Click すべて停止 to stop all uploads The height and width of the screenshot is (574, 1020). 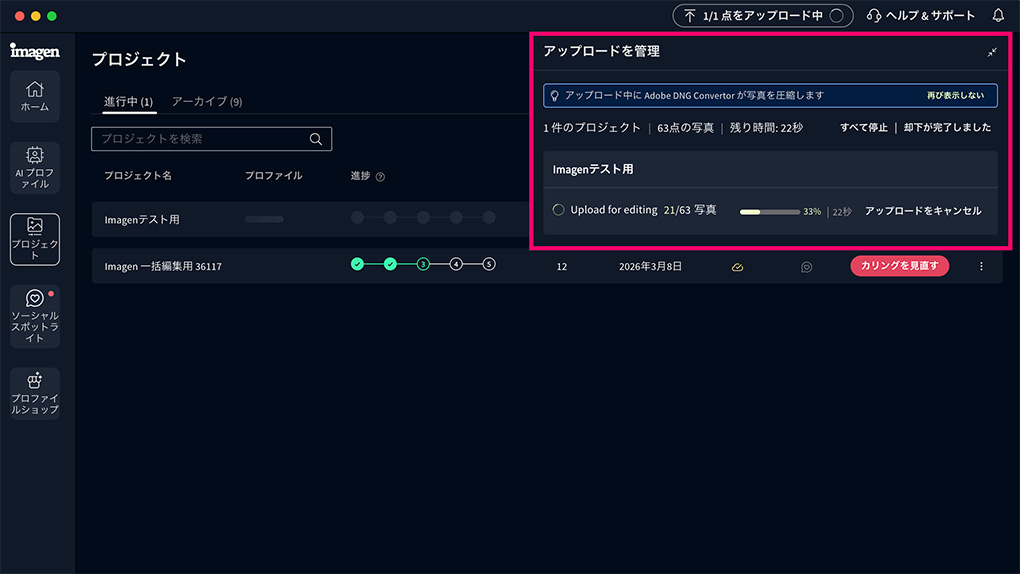pos(863,128)
